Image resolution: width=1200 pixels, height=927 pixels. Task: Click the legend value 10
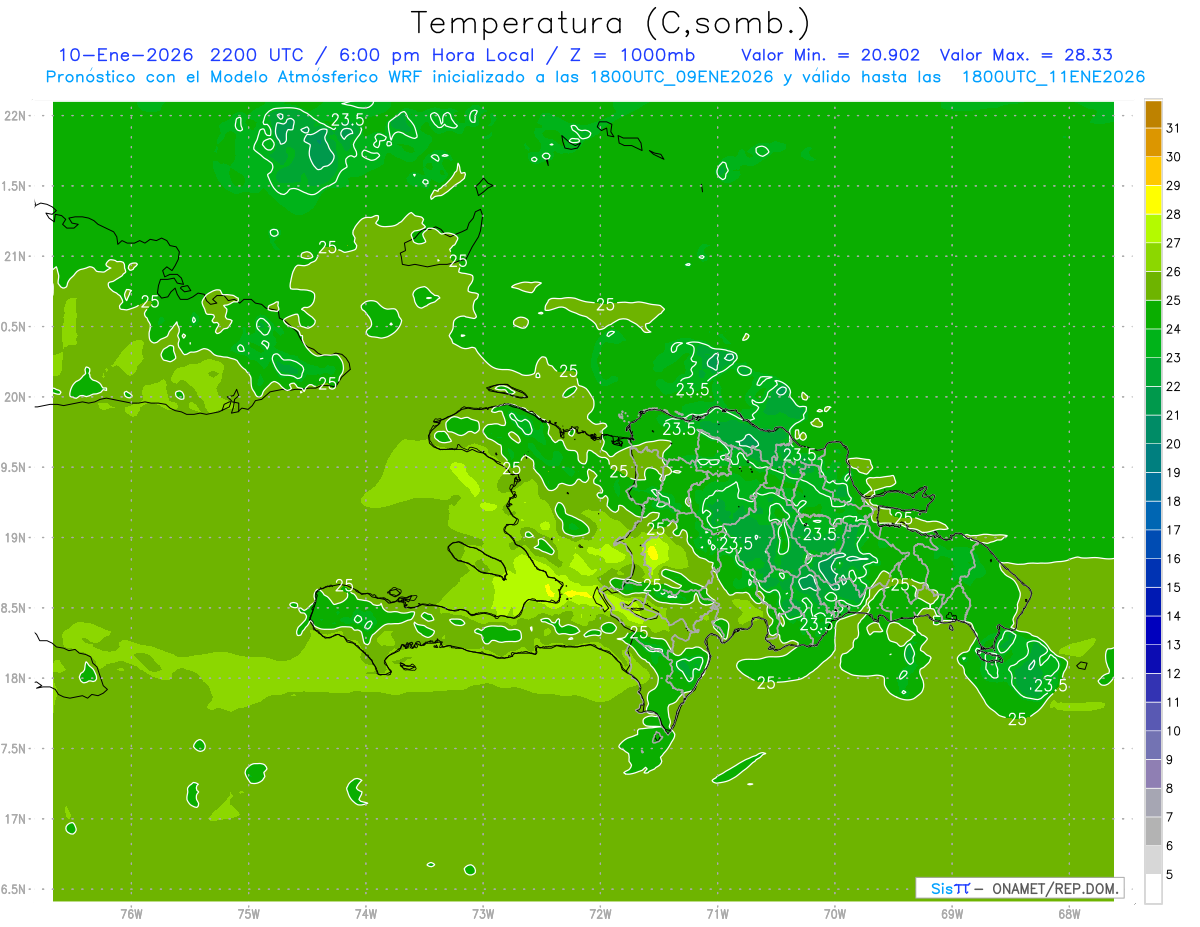tap(1173, 731)
